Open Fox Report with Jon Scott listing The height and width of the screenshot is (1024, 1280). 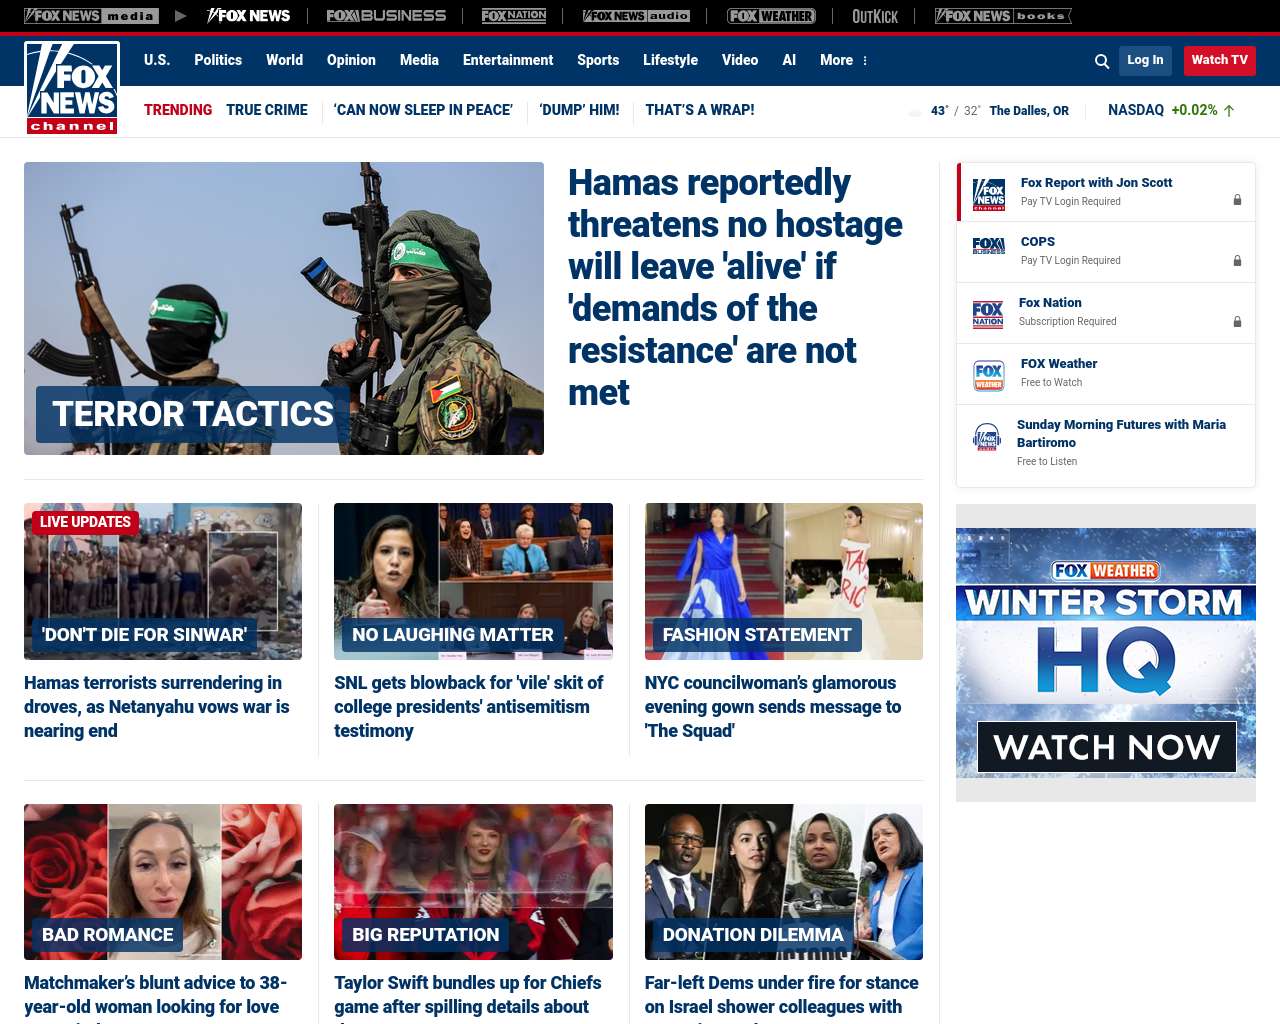[1096, 183]
